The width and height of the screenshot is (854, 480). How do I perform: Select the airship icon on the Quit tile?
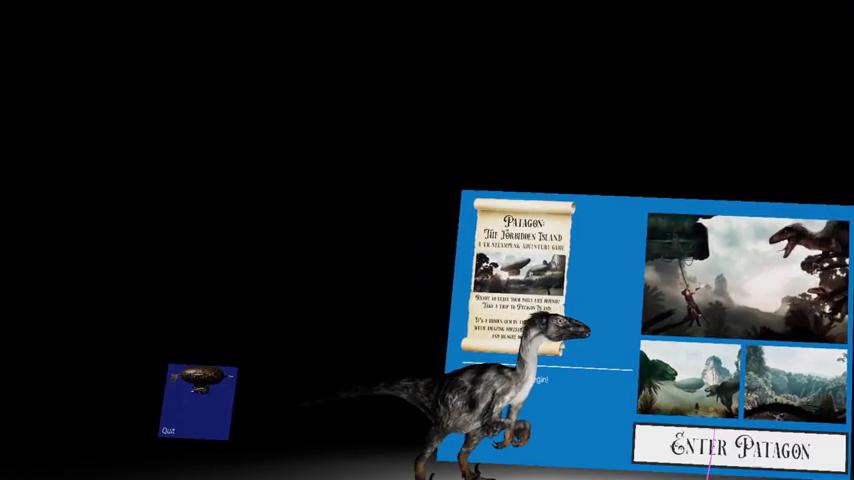tap(201, 380)
